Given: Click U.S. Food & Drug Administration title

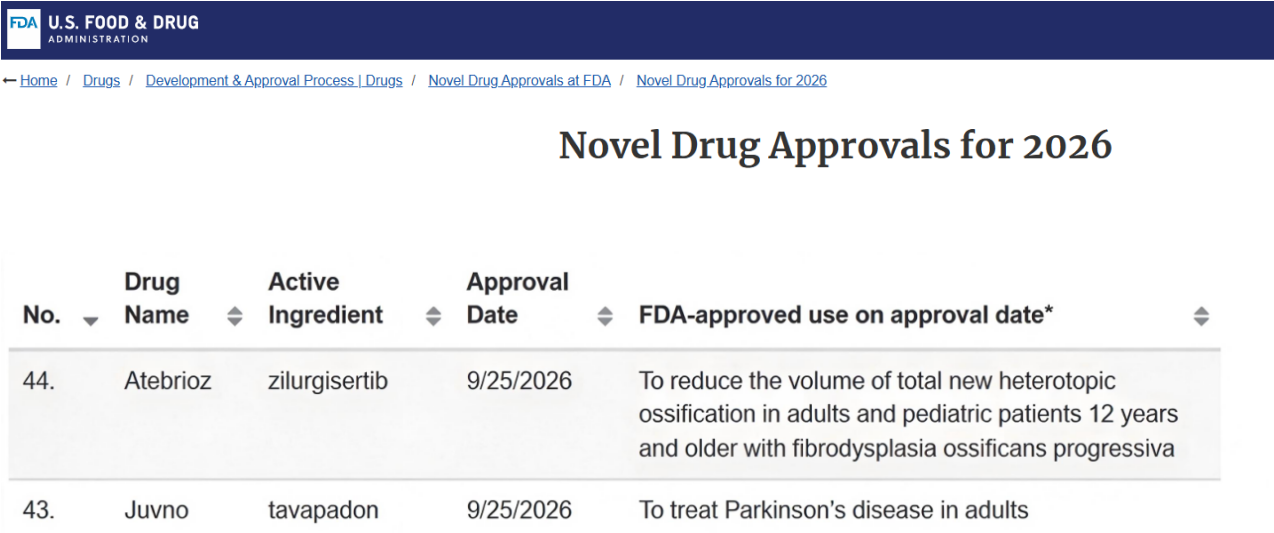Looking at the screenshot, I should [123, 29].
